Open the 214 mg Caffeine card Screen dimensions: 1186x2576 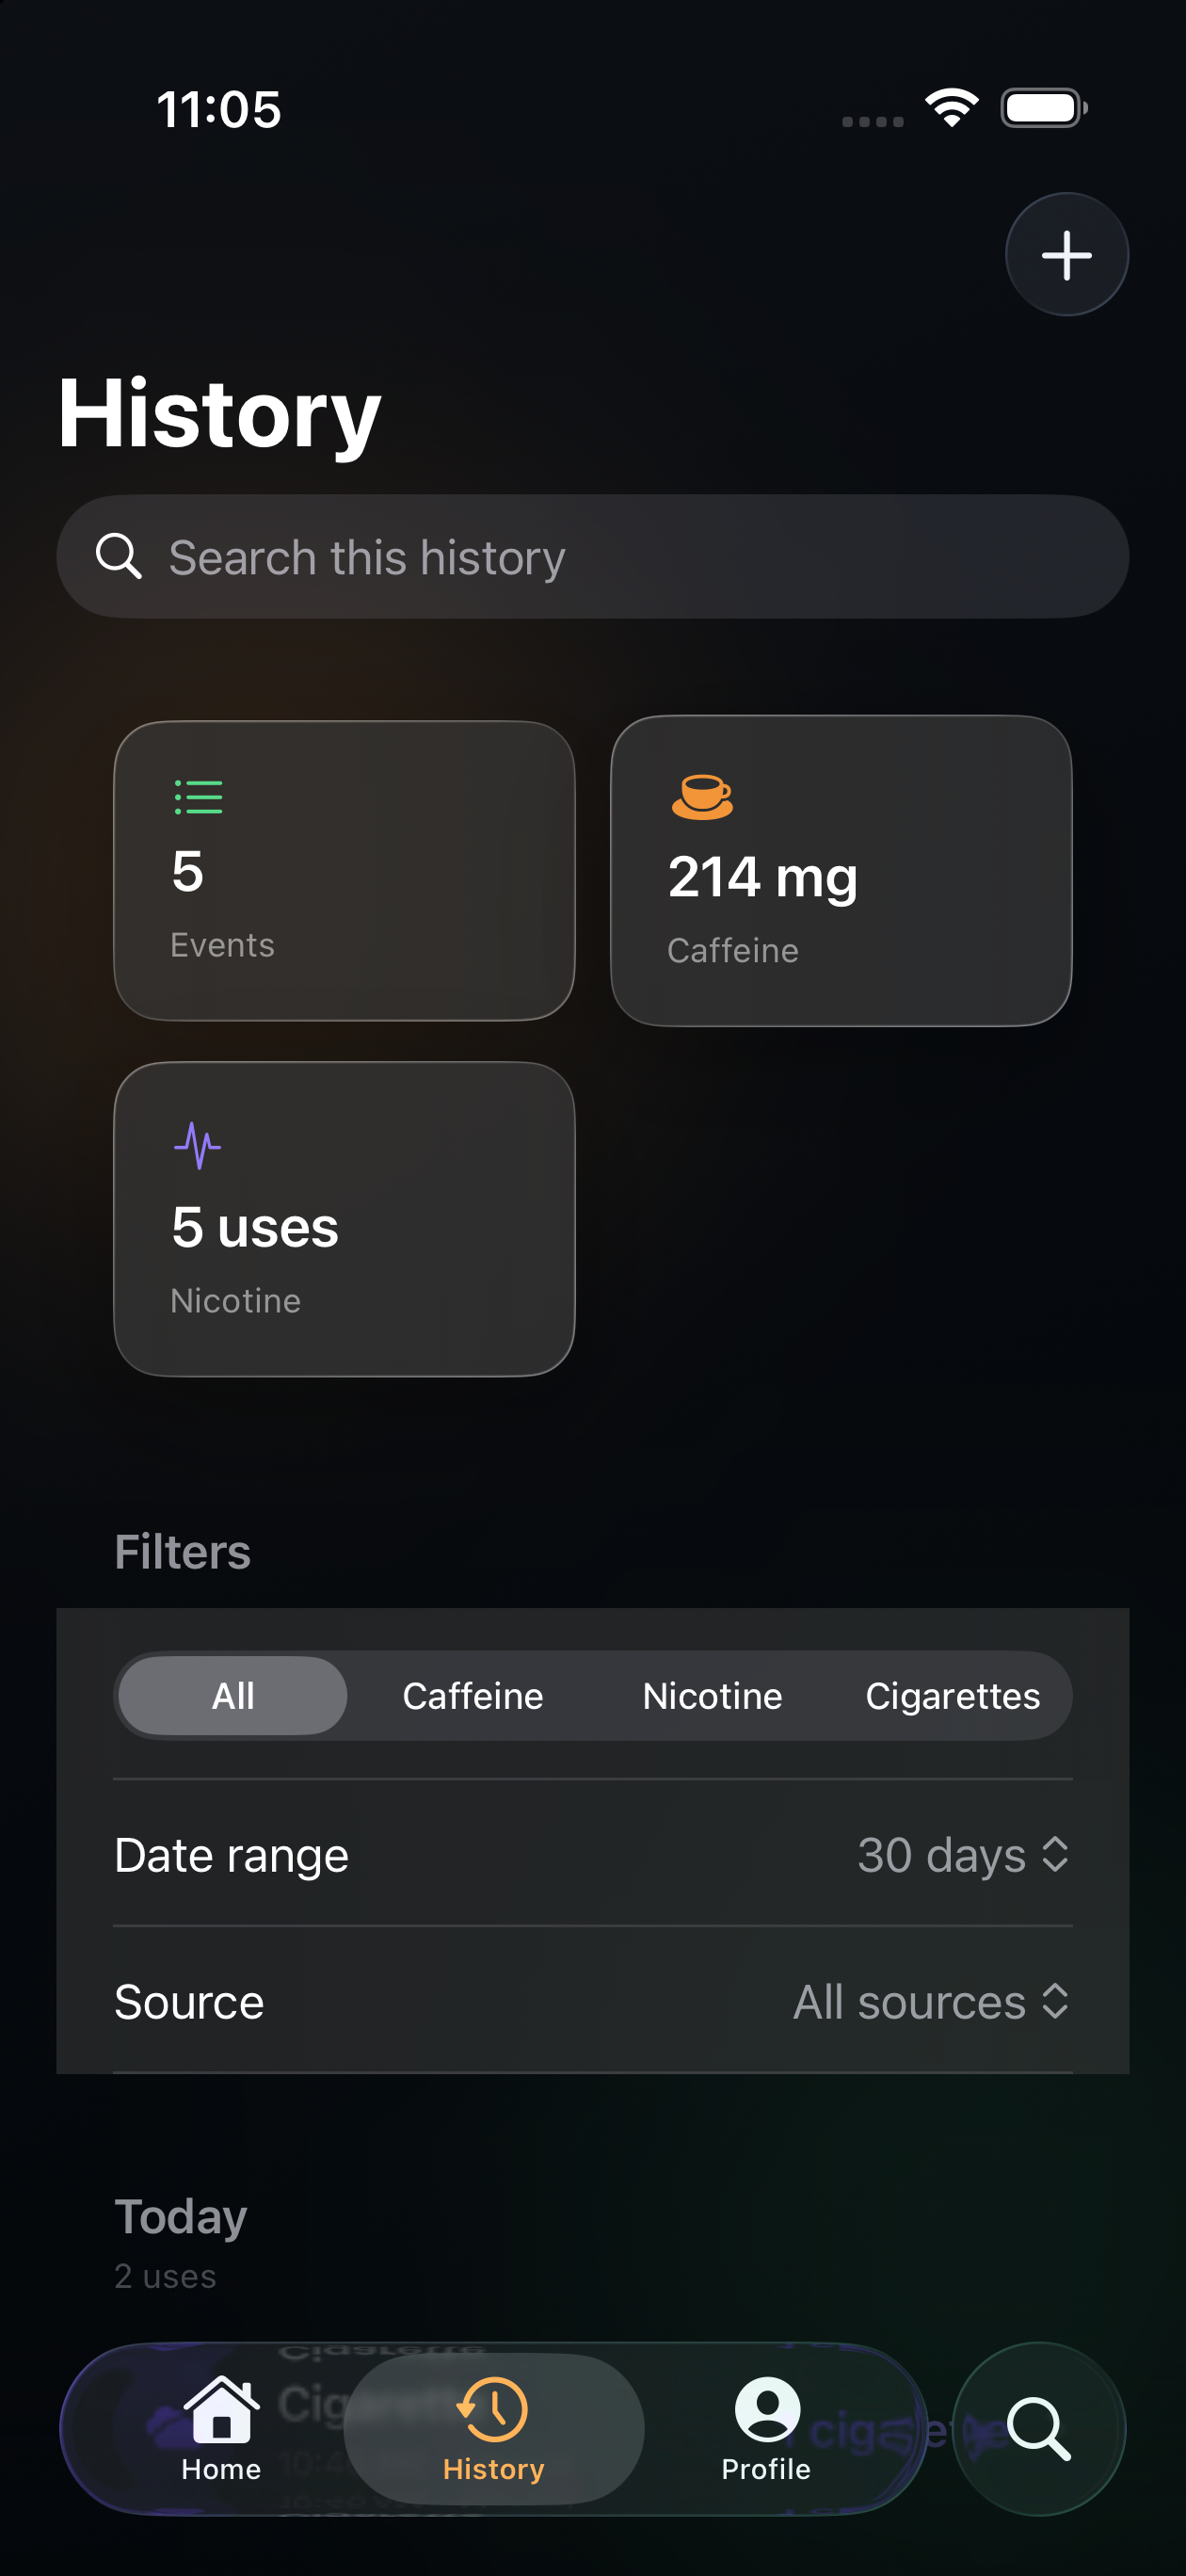tap(841, 871)
